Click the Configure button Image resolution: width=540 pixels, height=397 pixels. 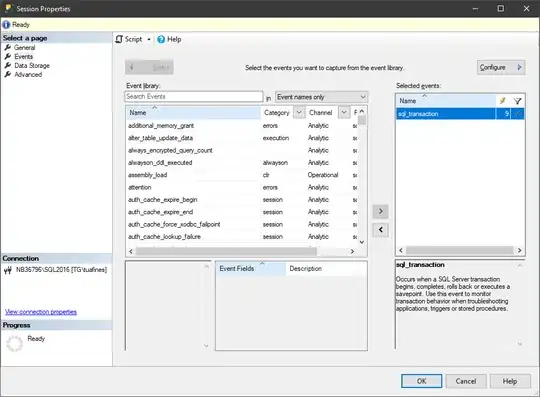tap(501, 67)
